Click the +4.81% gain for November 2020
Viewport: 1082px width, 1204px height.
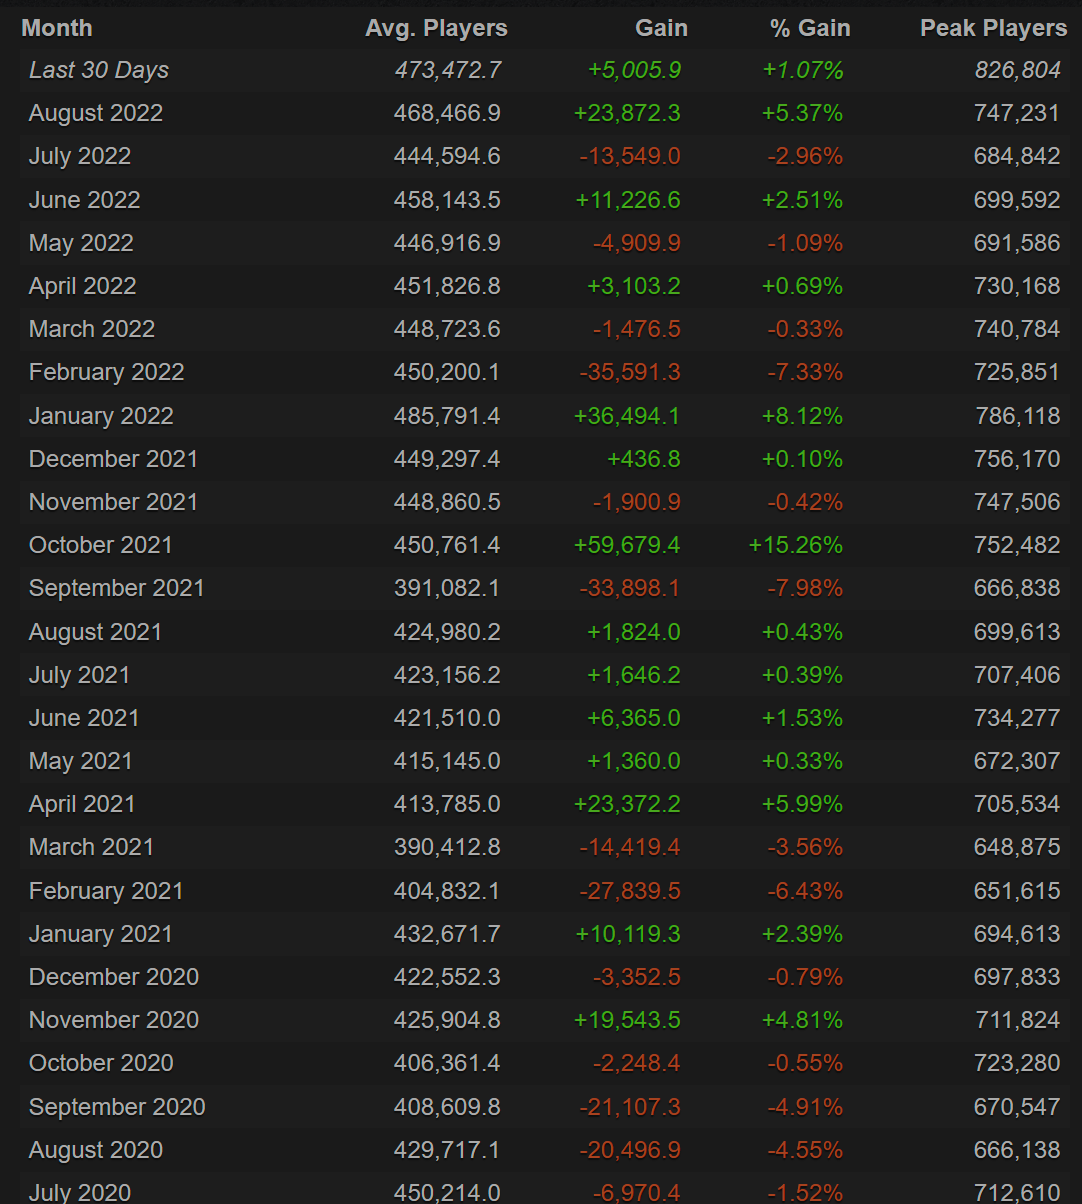coord(802,1020)
